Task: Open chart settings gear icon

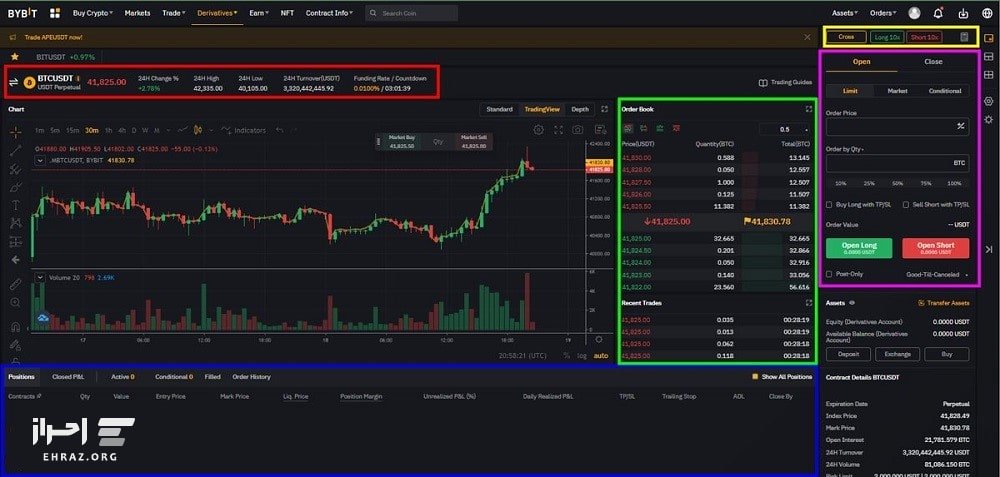Action: (x=539, y=130)
